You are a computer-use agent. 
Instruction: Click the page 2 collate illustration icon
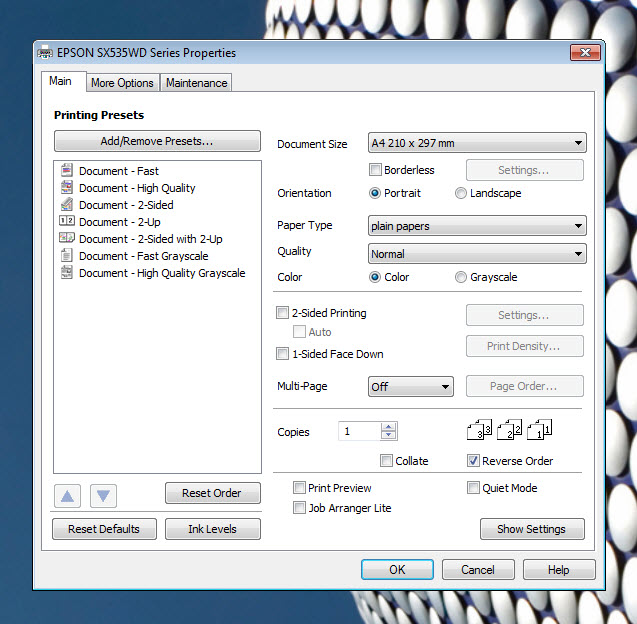pyautogui.click(x=509, y=430)
